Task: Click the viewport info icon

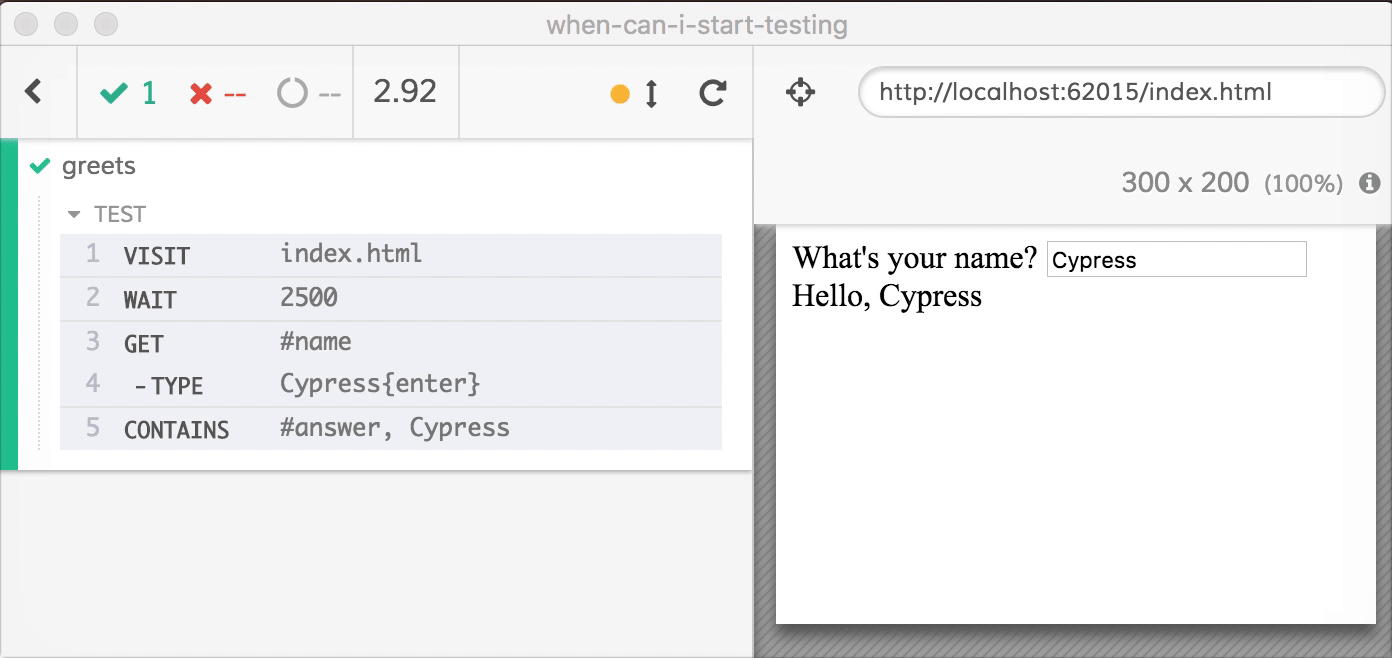Action: point(1369,183)
